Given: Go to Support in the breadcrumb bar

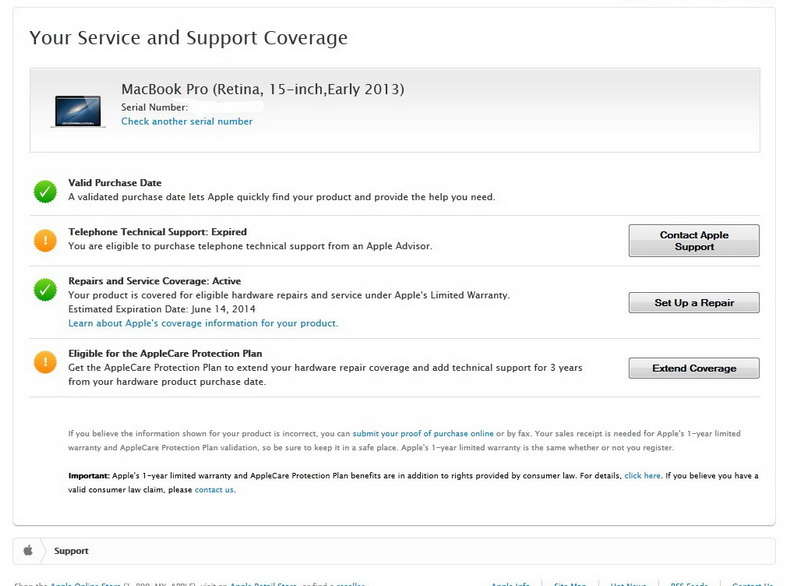Looking at the screenshot, I should (x=71, y=551).
